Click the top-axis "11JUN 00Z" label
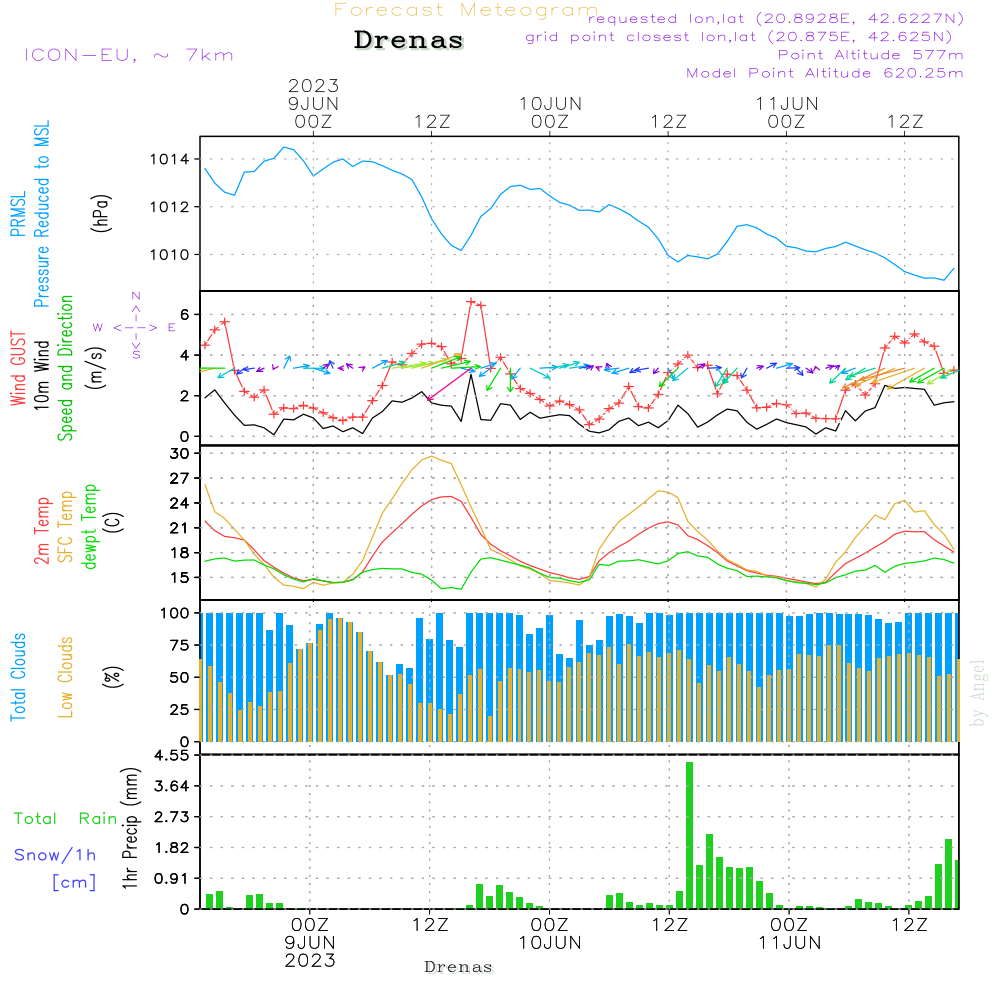This screenshot has width=1000, height=1000. tap(787, 112)
